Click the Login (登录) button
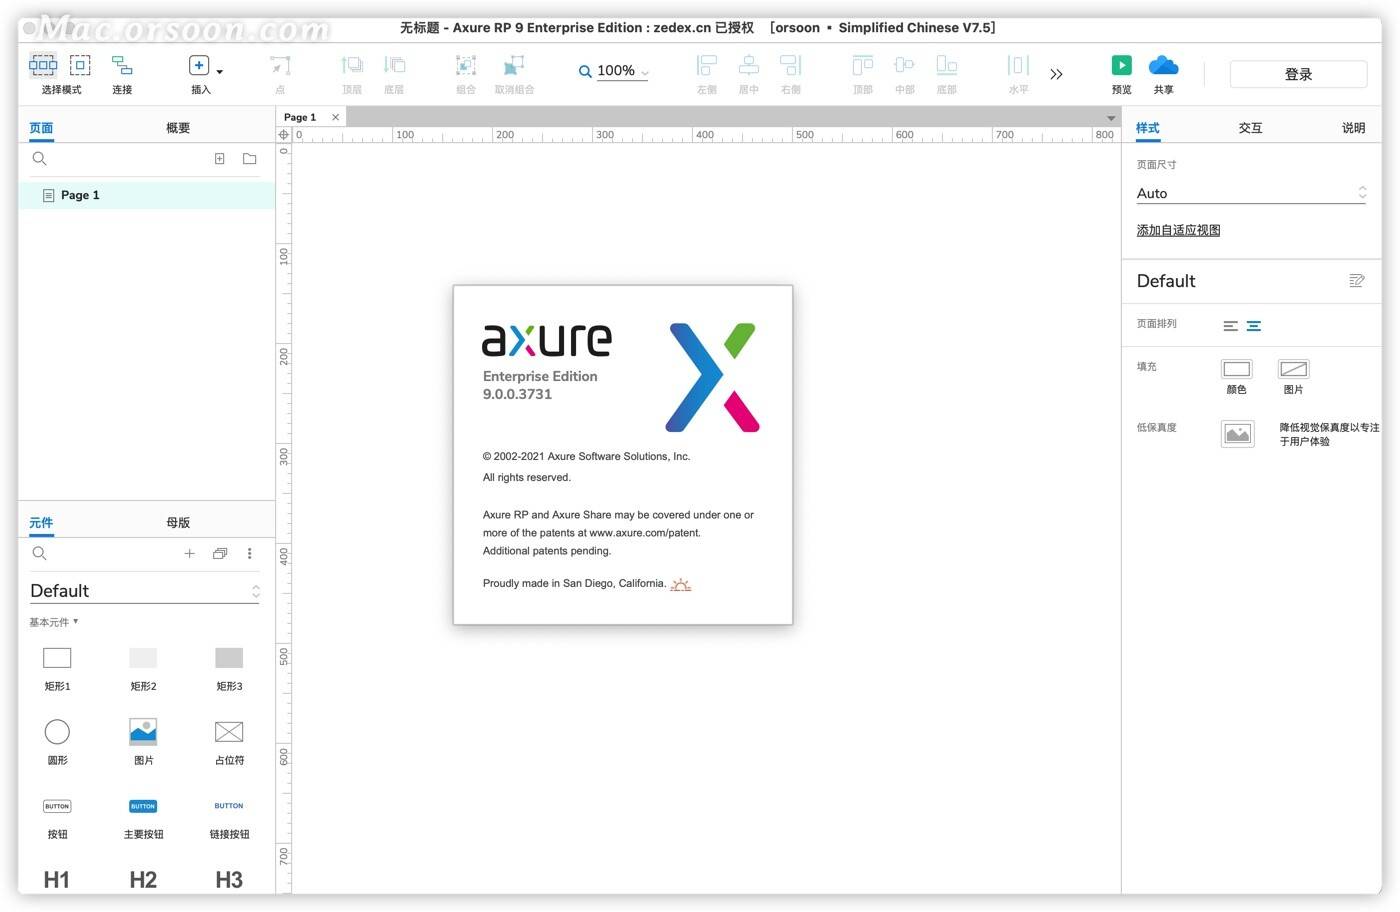This screenshot has width=1400, height=912. pos(1298,74)
